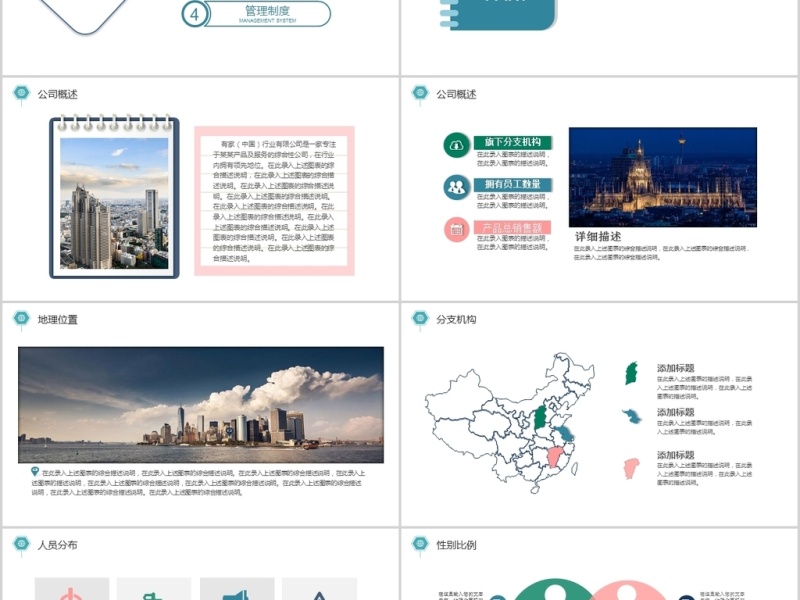Select the pink 产品总销售额 label

[x=508, y=228]
